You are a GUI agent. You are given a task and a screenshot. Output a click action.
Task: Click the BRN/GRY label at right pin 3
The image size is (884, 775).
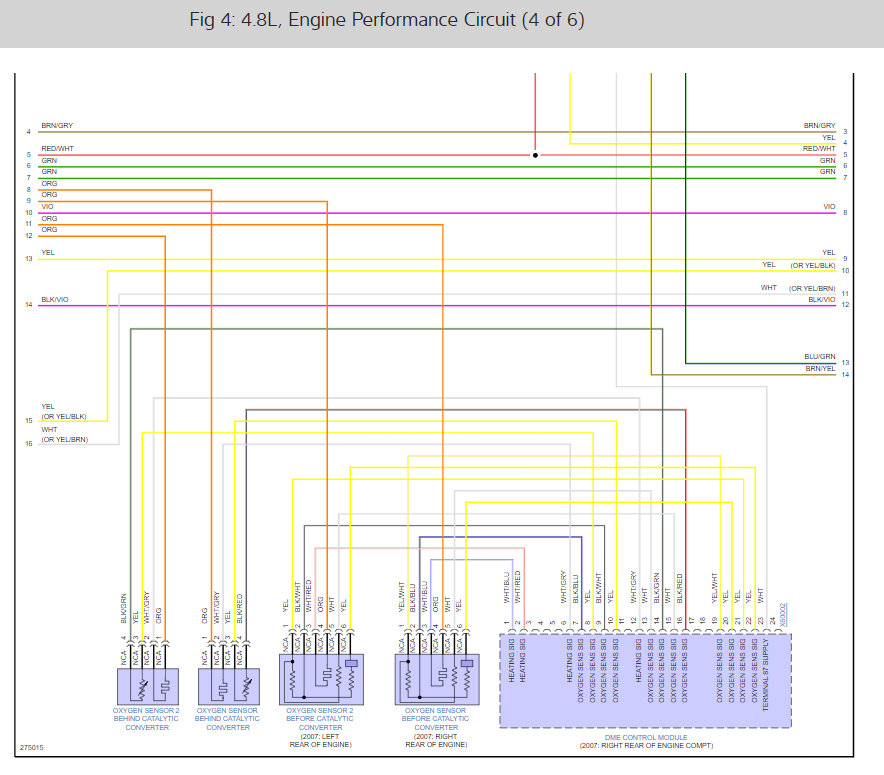pyautogui.click(x=819, y=126)
